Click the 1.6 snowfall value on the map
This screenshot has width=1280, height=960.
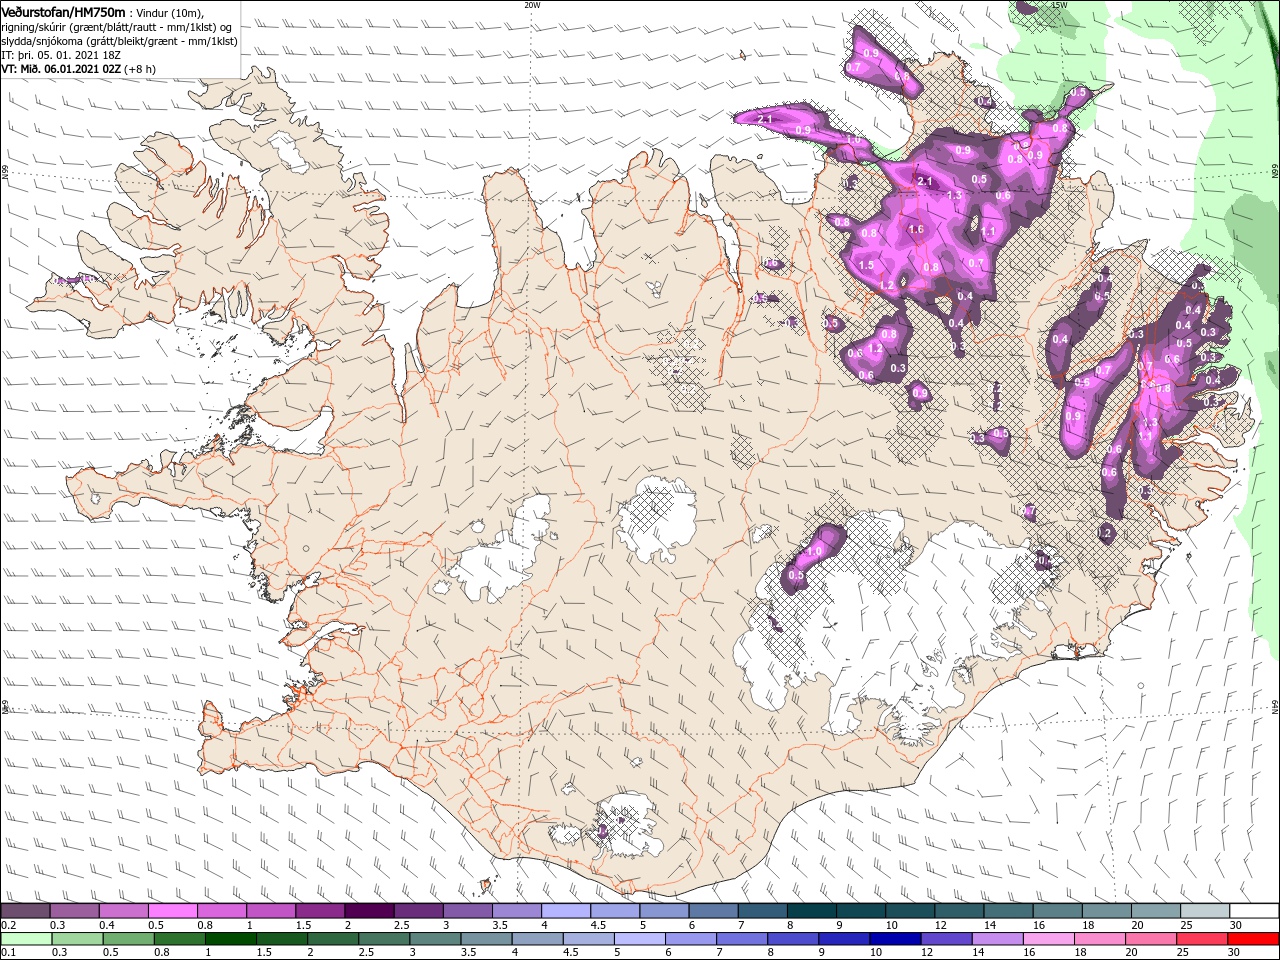point(915,230)
